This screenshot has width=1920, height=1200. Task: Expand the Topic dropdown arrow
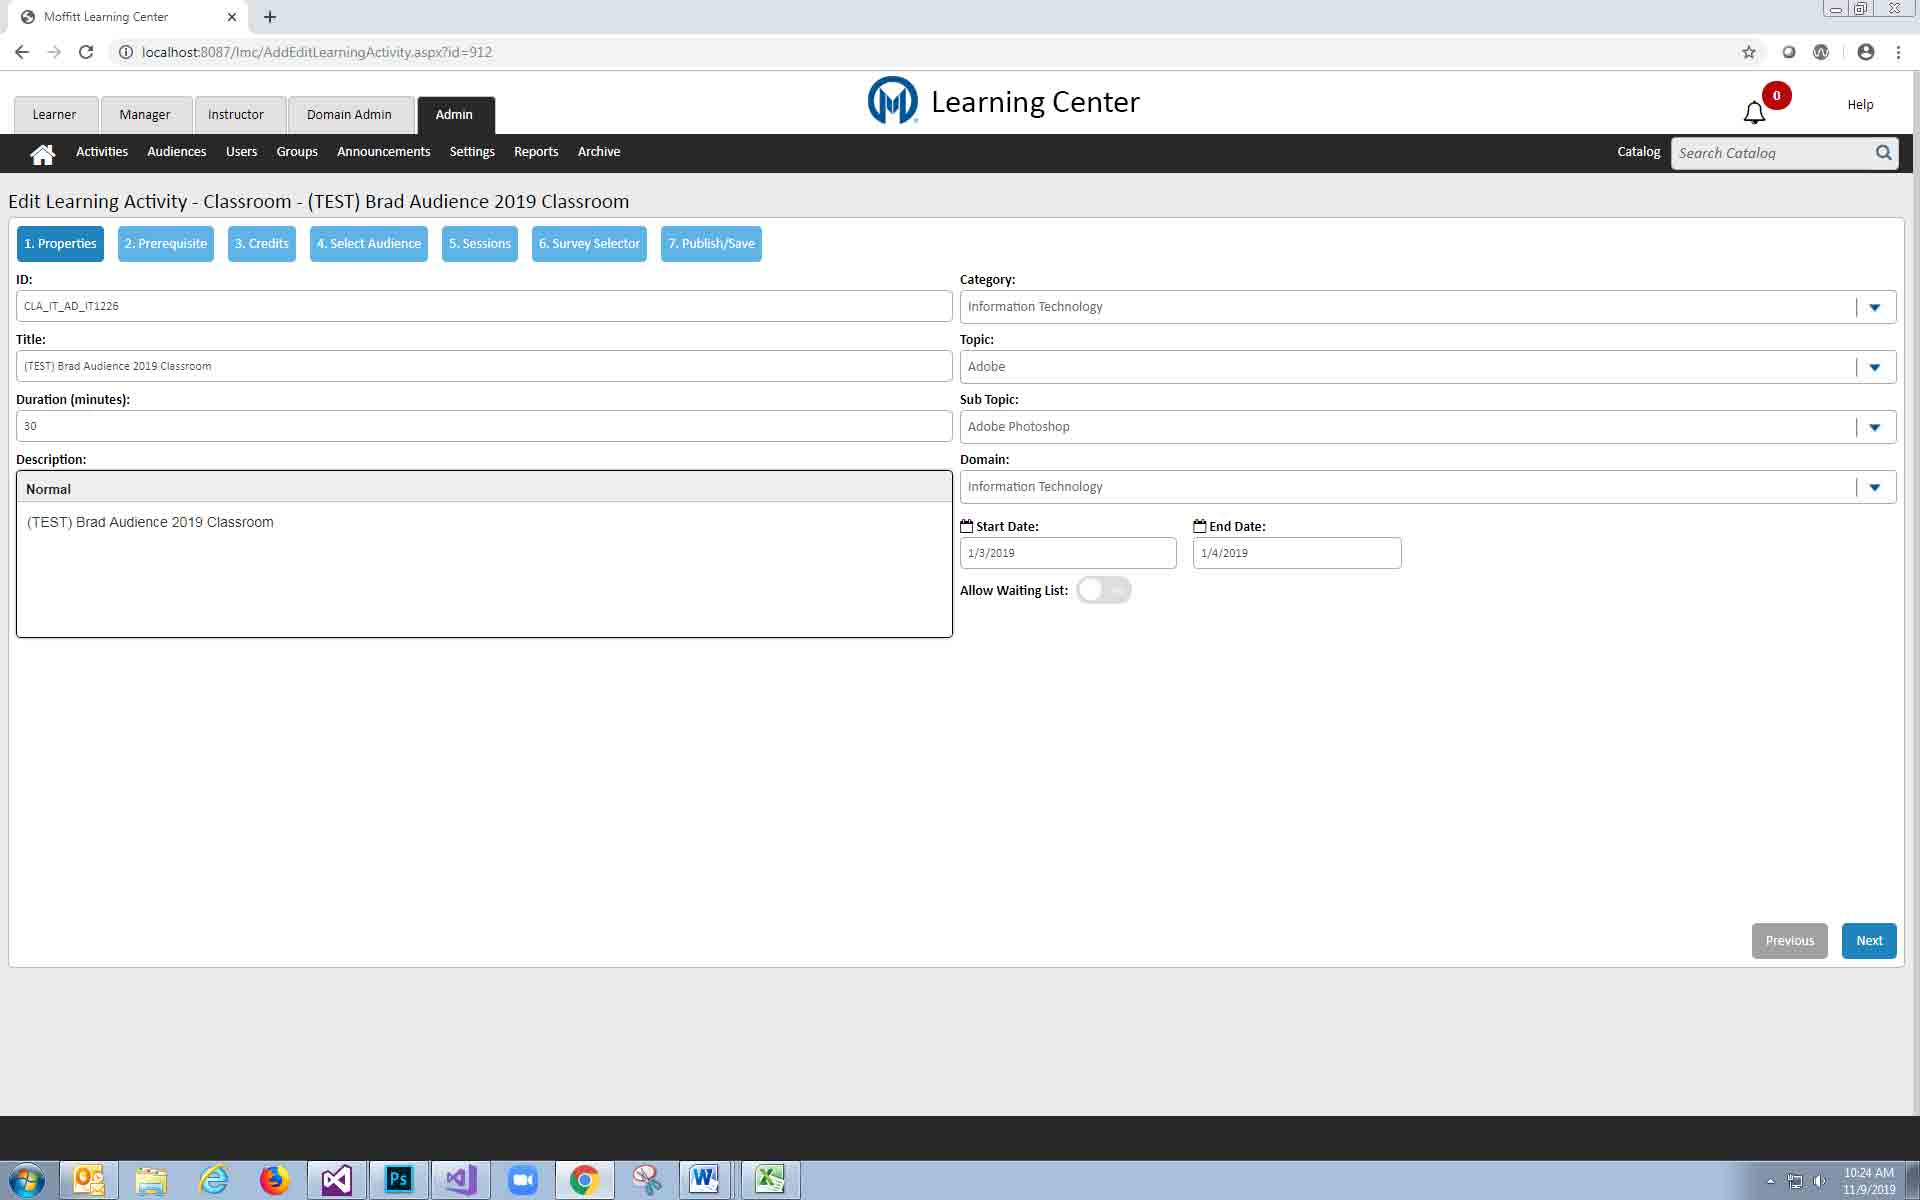(x=1874, y=367)
